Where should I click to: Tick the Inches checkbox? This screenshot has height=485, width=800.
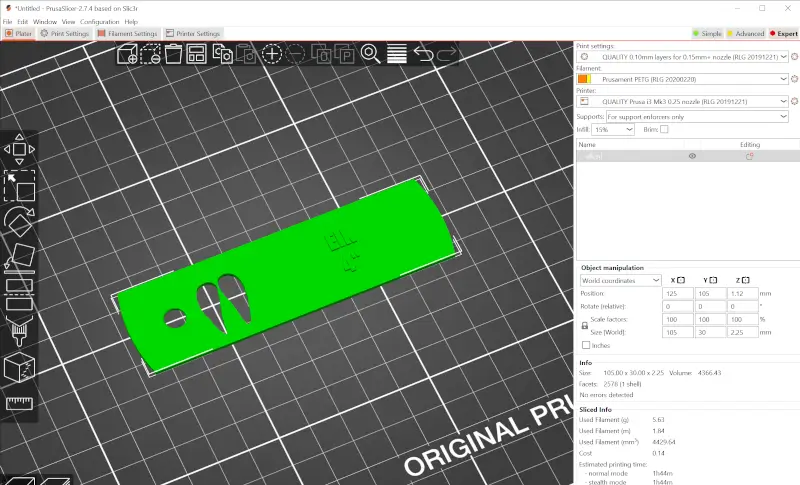point(586,345)
